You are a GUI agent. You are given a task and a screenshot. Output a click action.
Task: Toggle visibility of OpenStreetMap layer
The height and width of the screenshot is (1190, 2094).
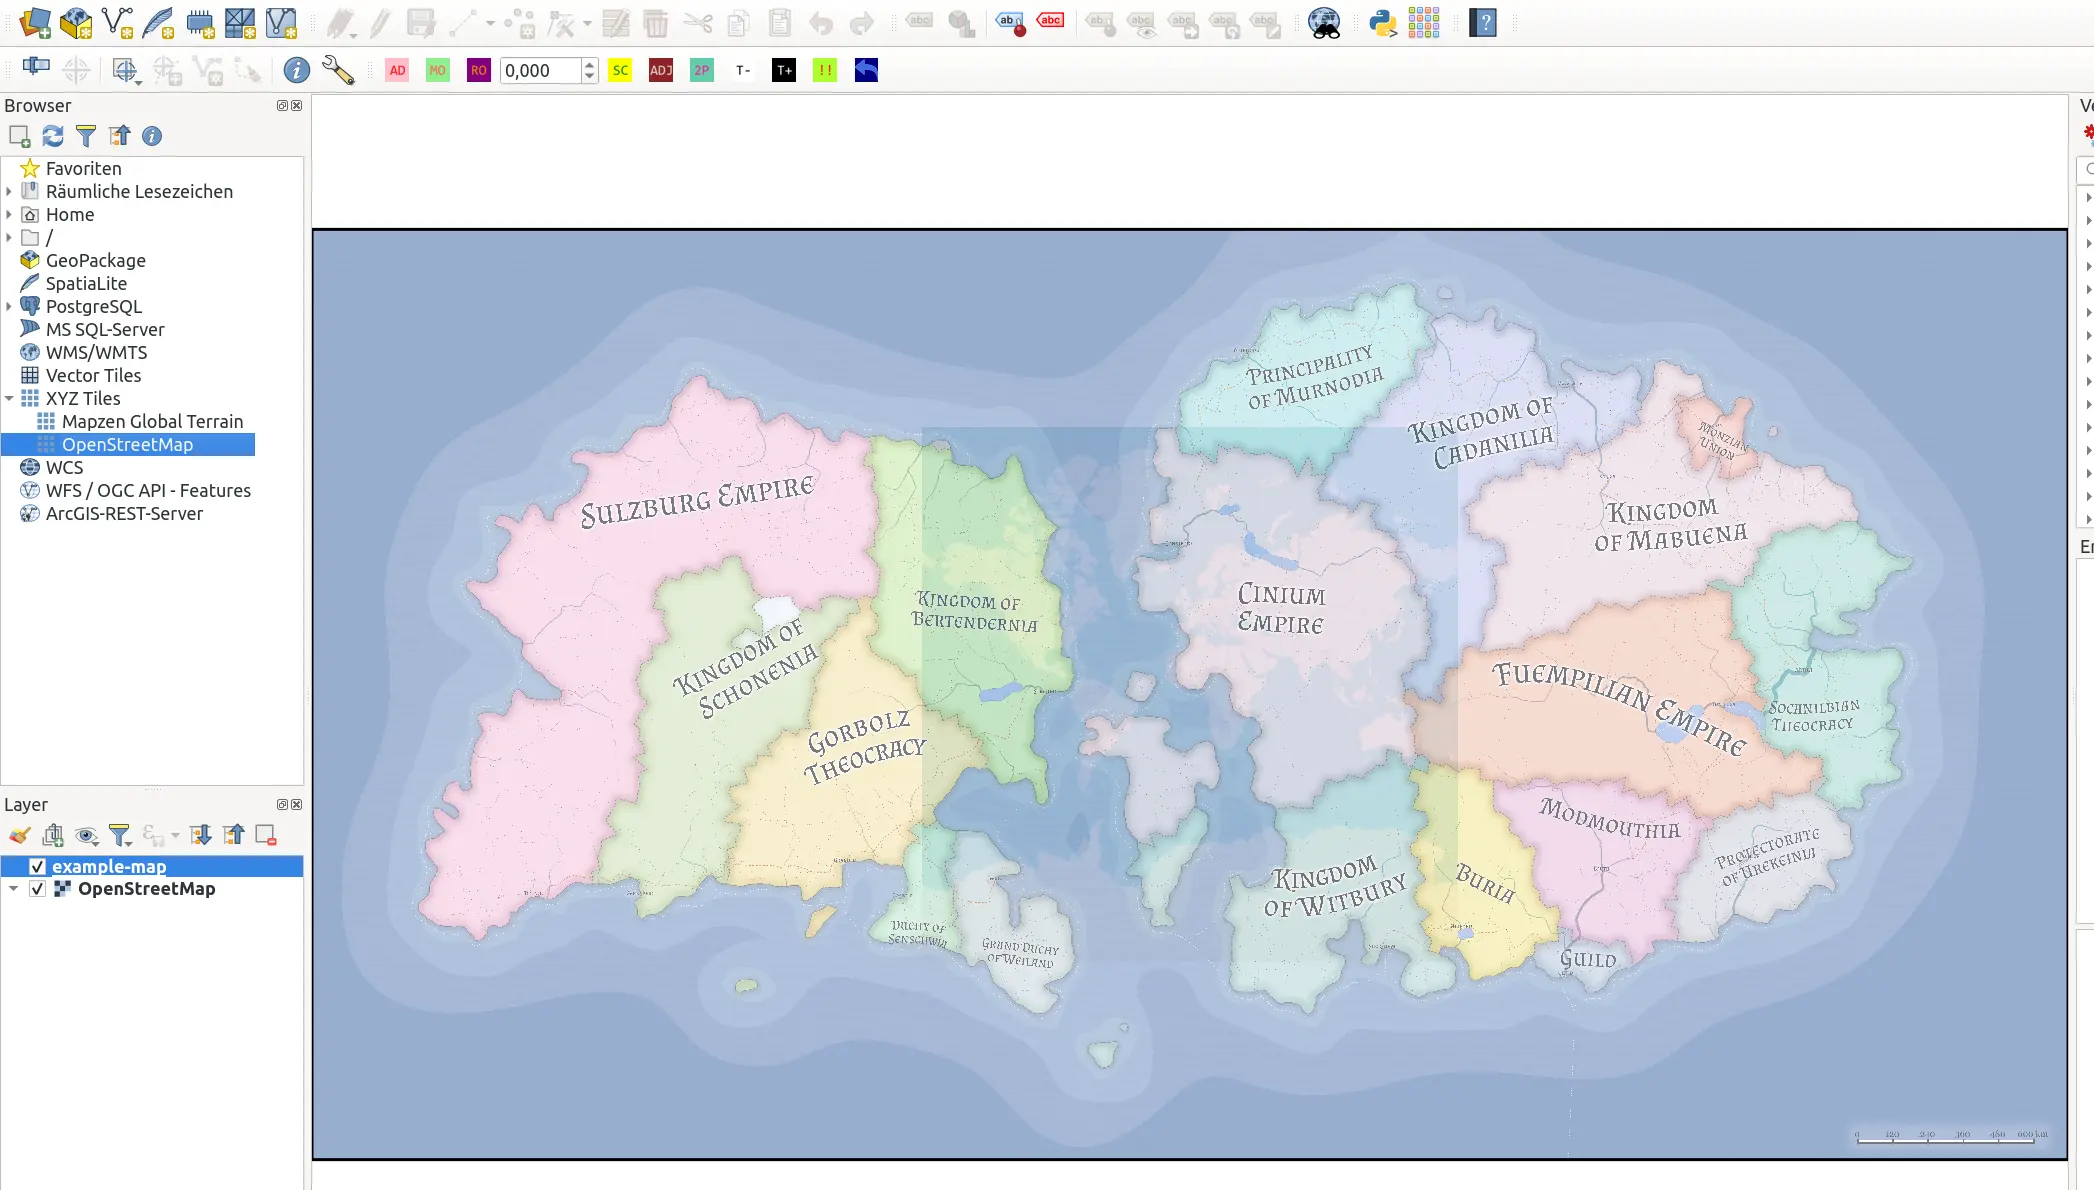[x=37, y=889]
